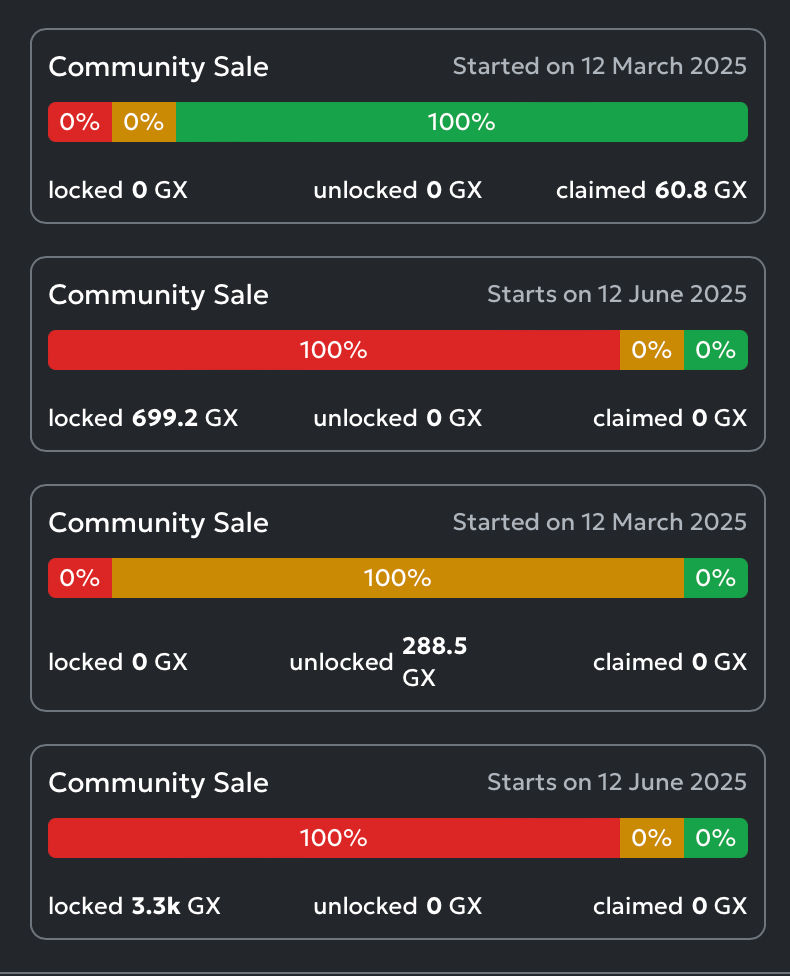The height and width of the screenshot is (976, 790).
Task: Click red 100% bar in the 699.2 GX card
Action: [333, 350]
